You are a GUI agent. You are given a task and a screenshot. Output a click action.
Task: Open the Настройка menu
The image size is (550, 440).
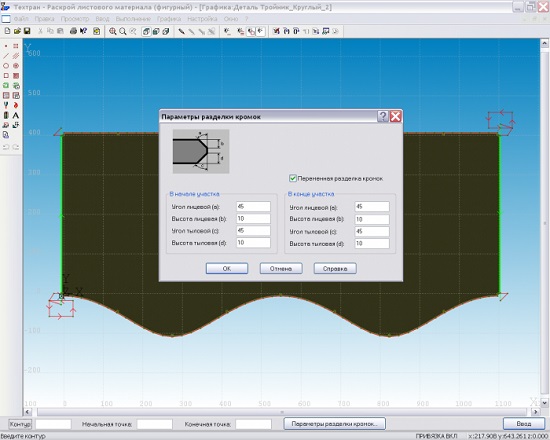tap(202, 19)
